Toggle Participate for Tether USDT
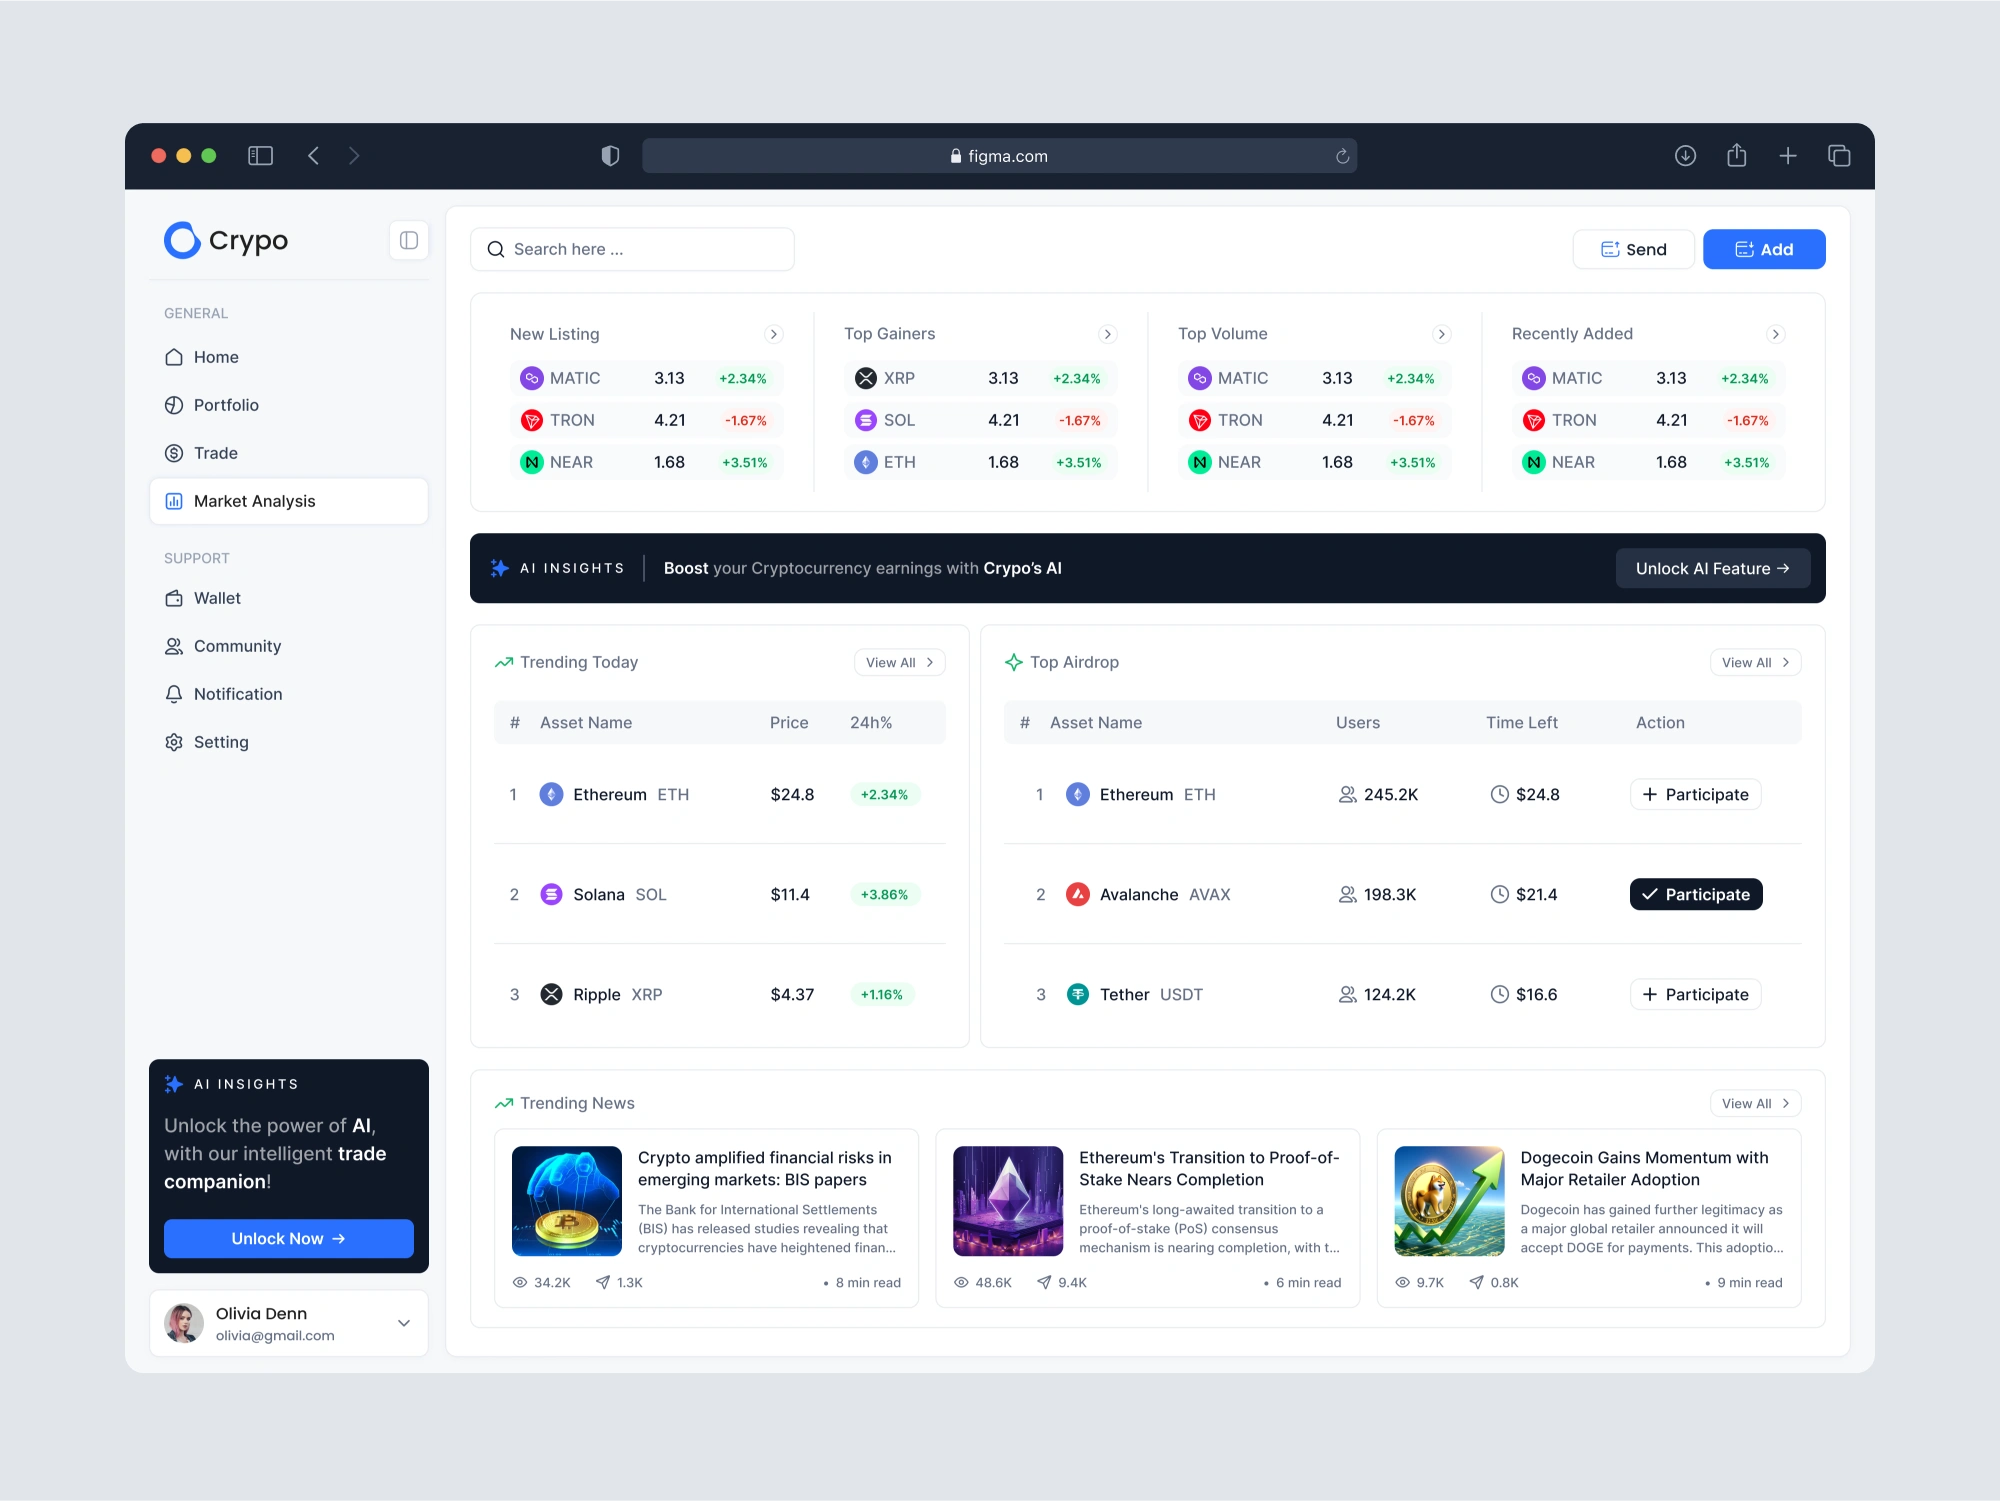Image resolution: width=2000 pixels, height=1501 pixels. [x=1695, y=994]
